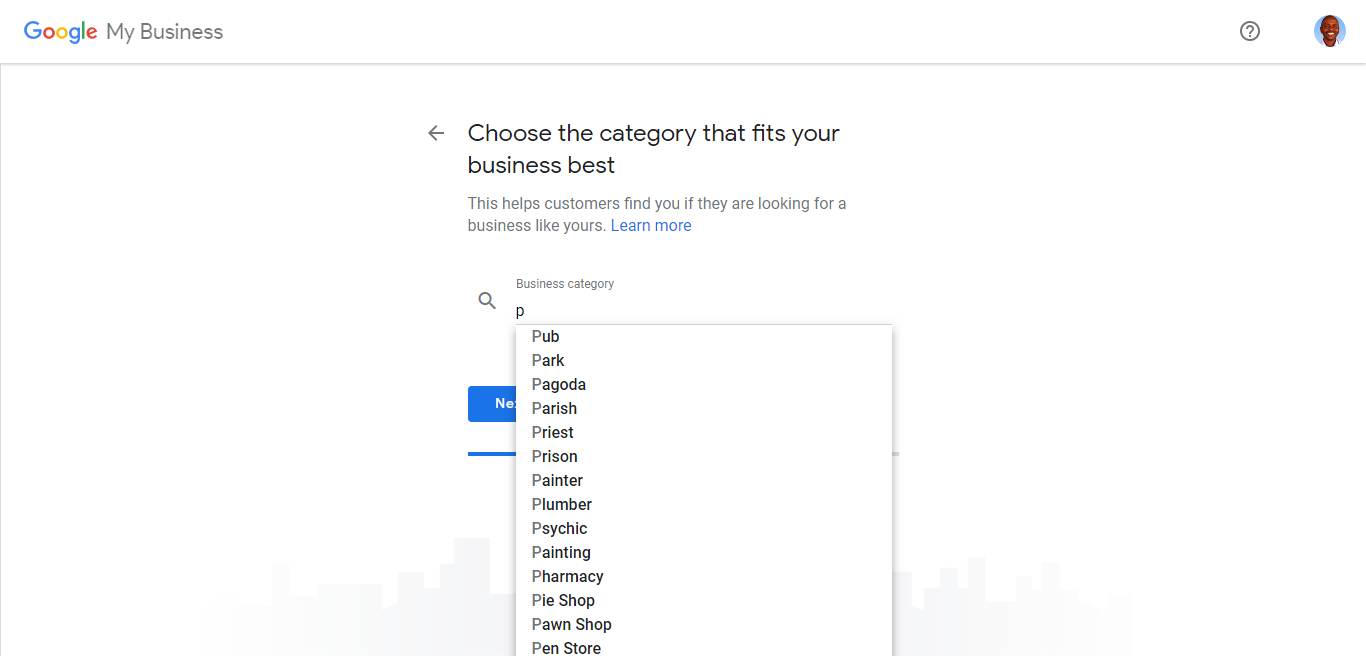This screenshot has width=1366, height=656.
Task: Select Pub from the suggestions
Action: tap(704, 336)
